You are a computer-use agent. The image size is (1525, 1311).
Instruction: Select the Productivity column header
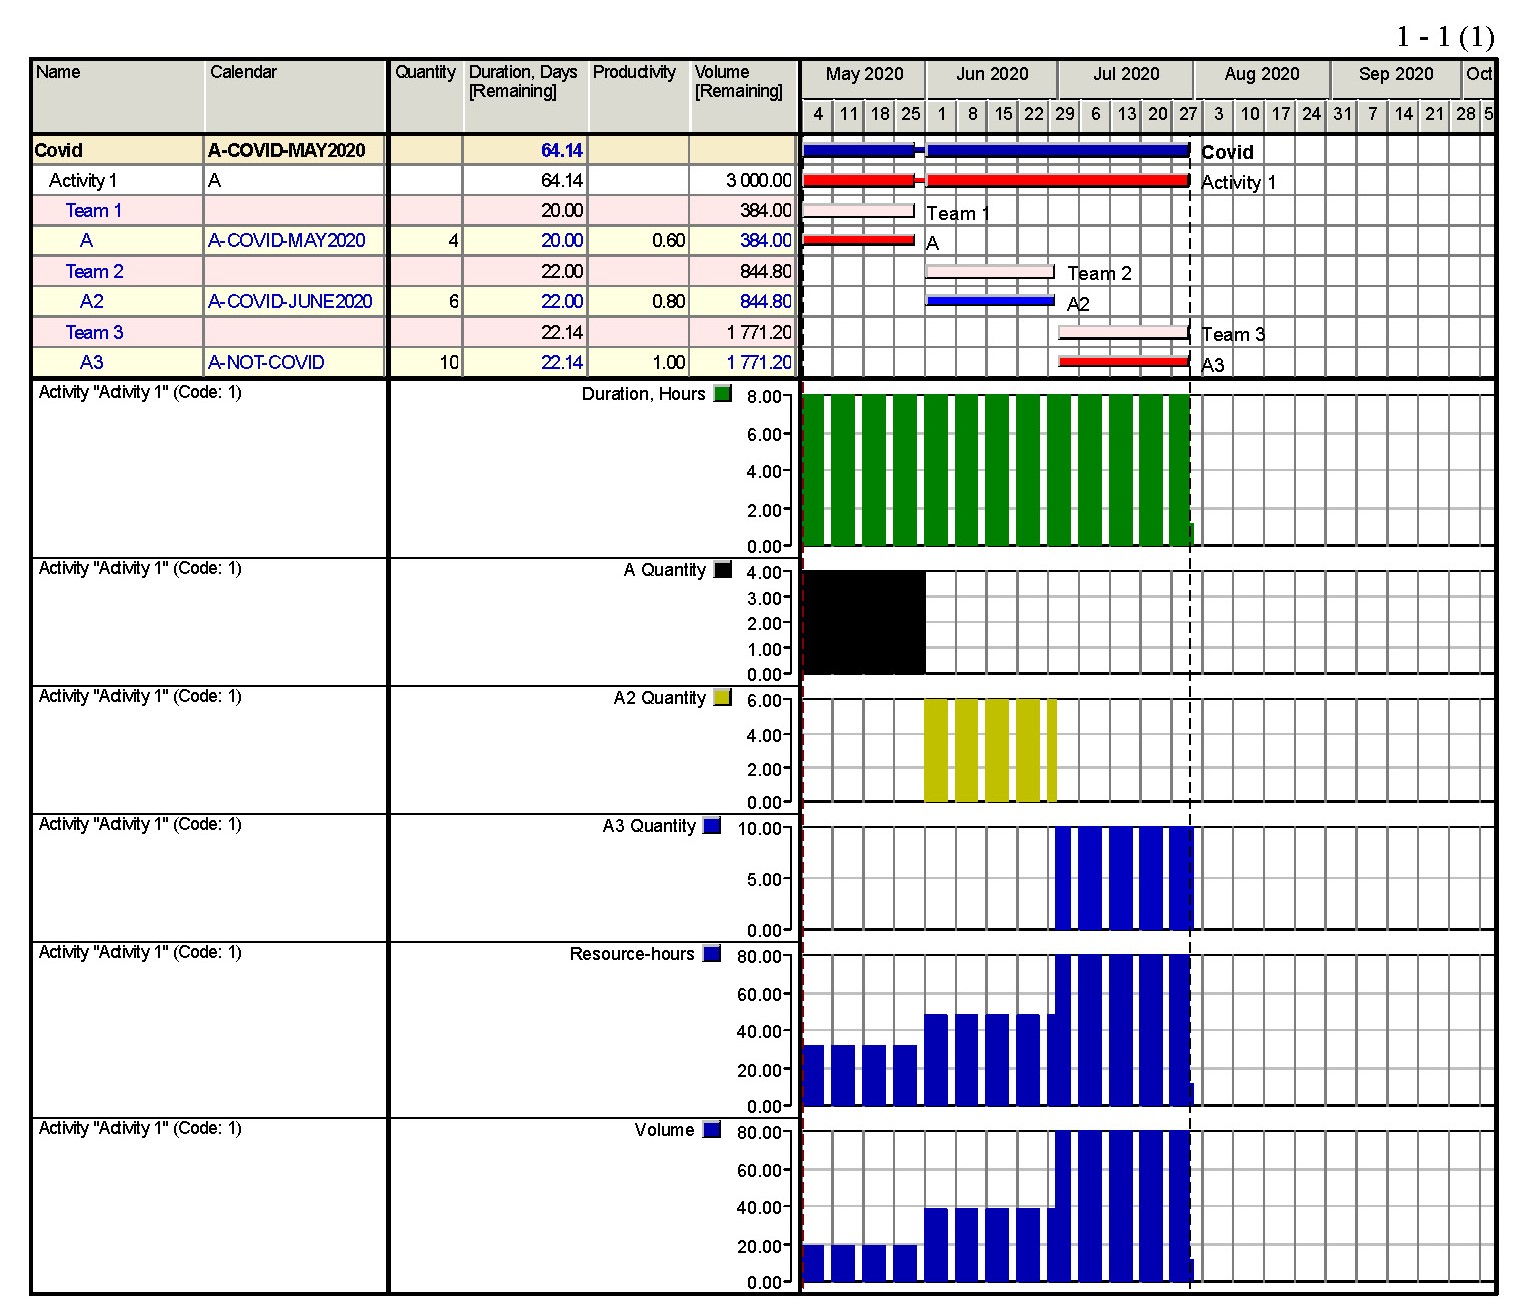[x=639, y=96]
